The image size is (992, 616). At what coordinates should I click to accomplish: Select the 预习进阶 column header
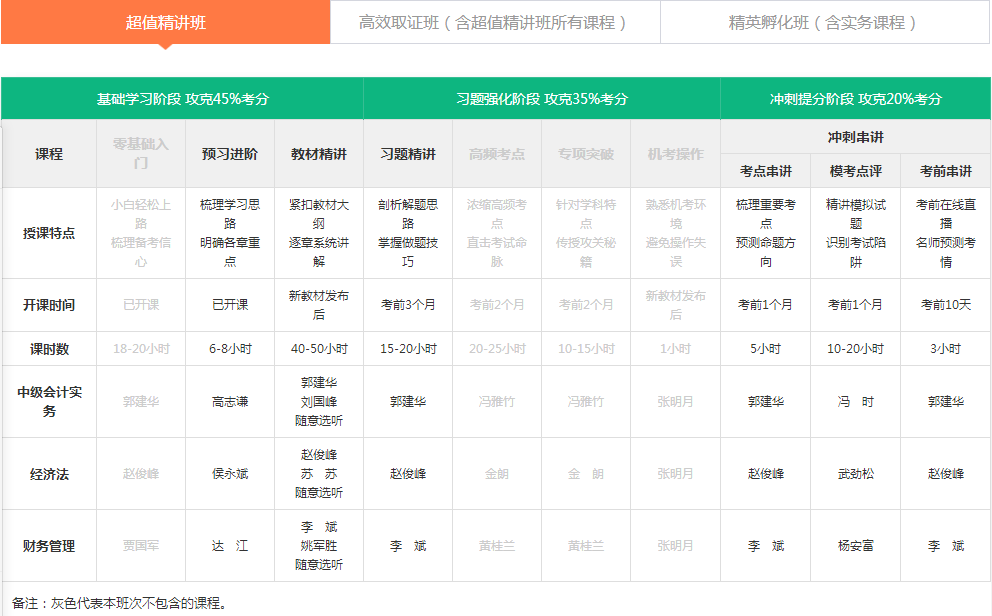click(x=229, y=154)
